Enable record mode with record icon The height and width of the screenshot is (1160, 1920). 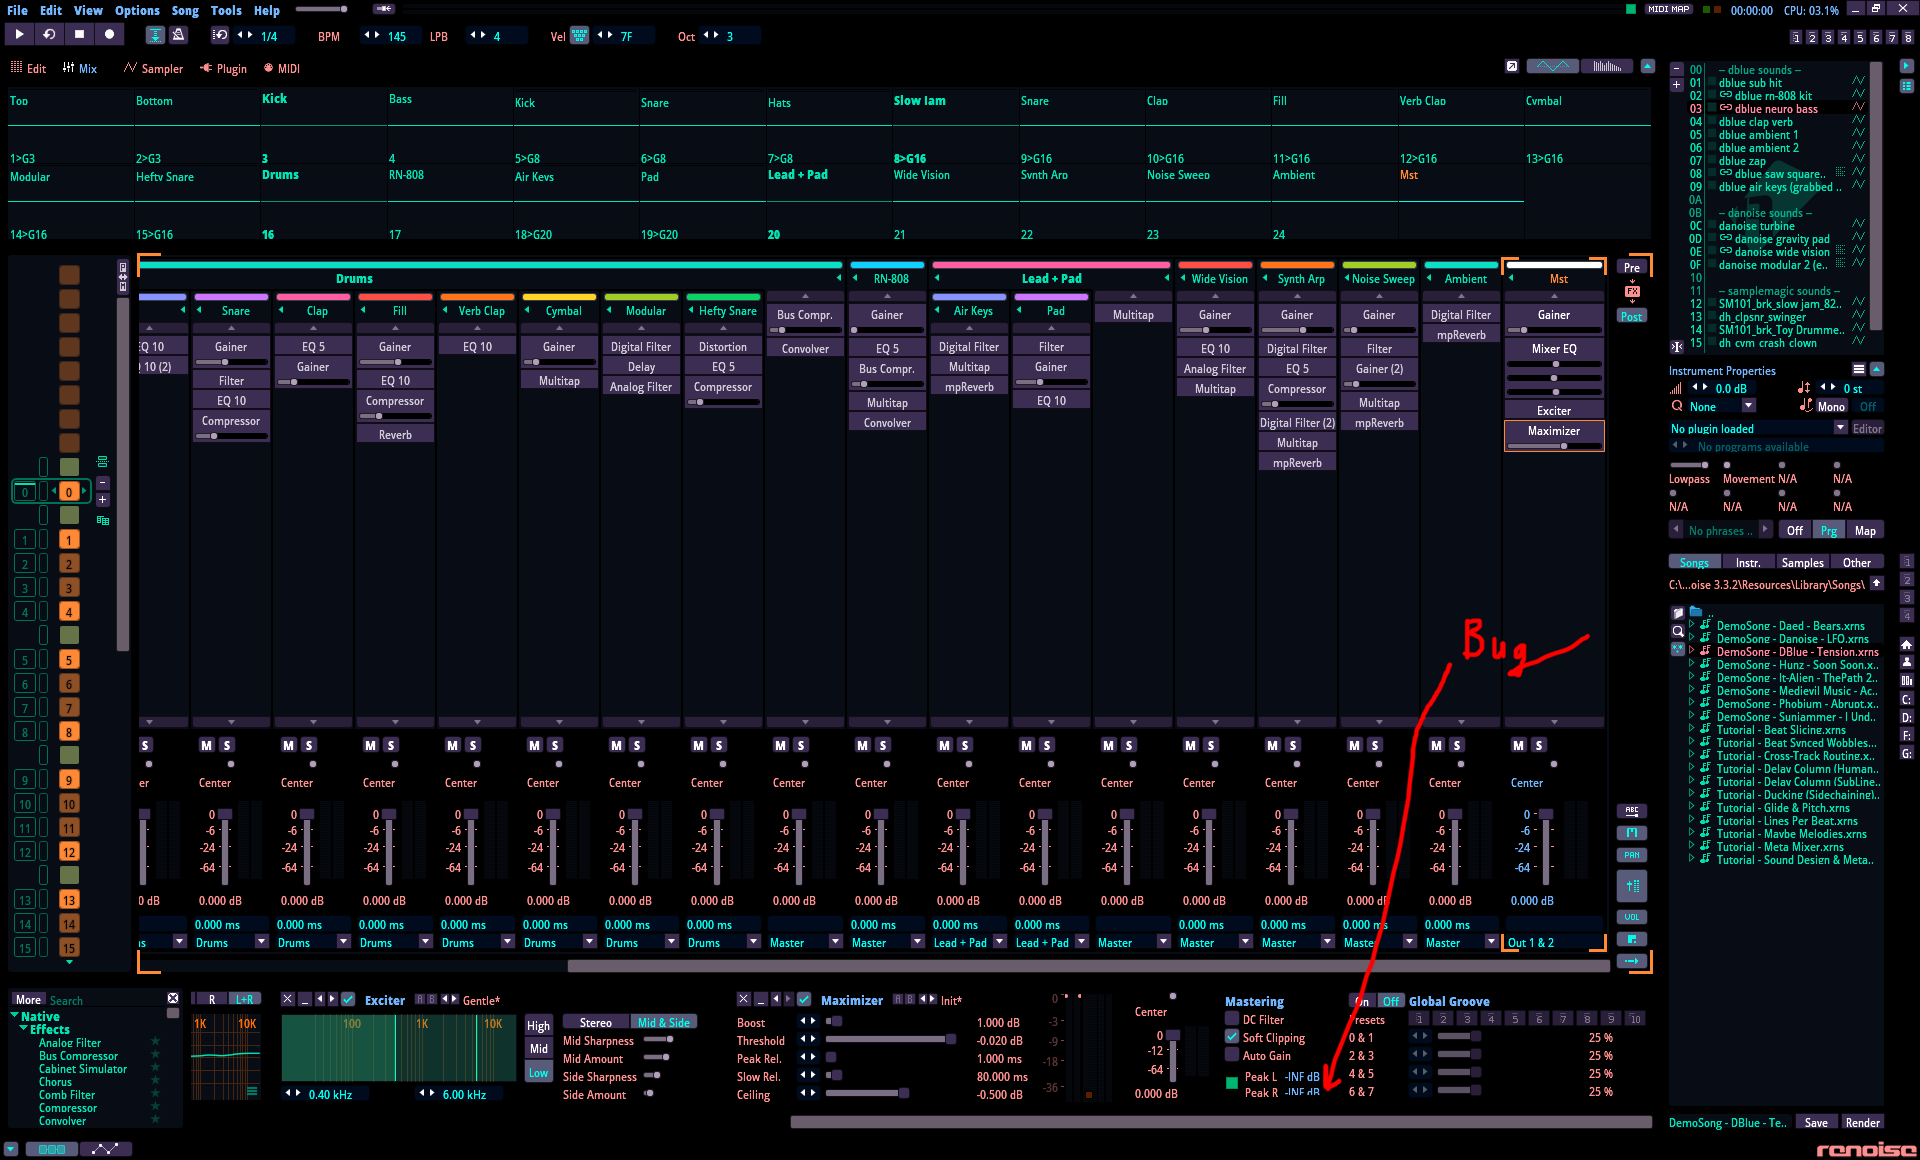click(x=109, y=34)
